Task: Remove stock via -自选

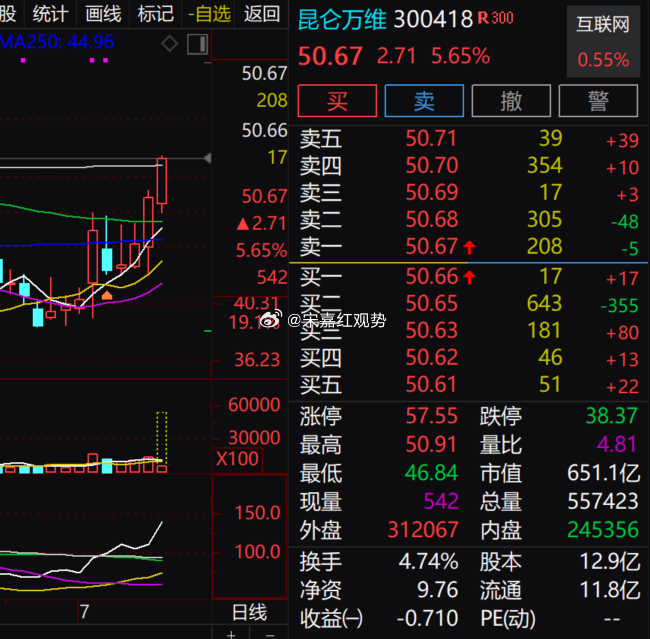Action: tap(209, 14)
